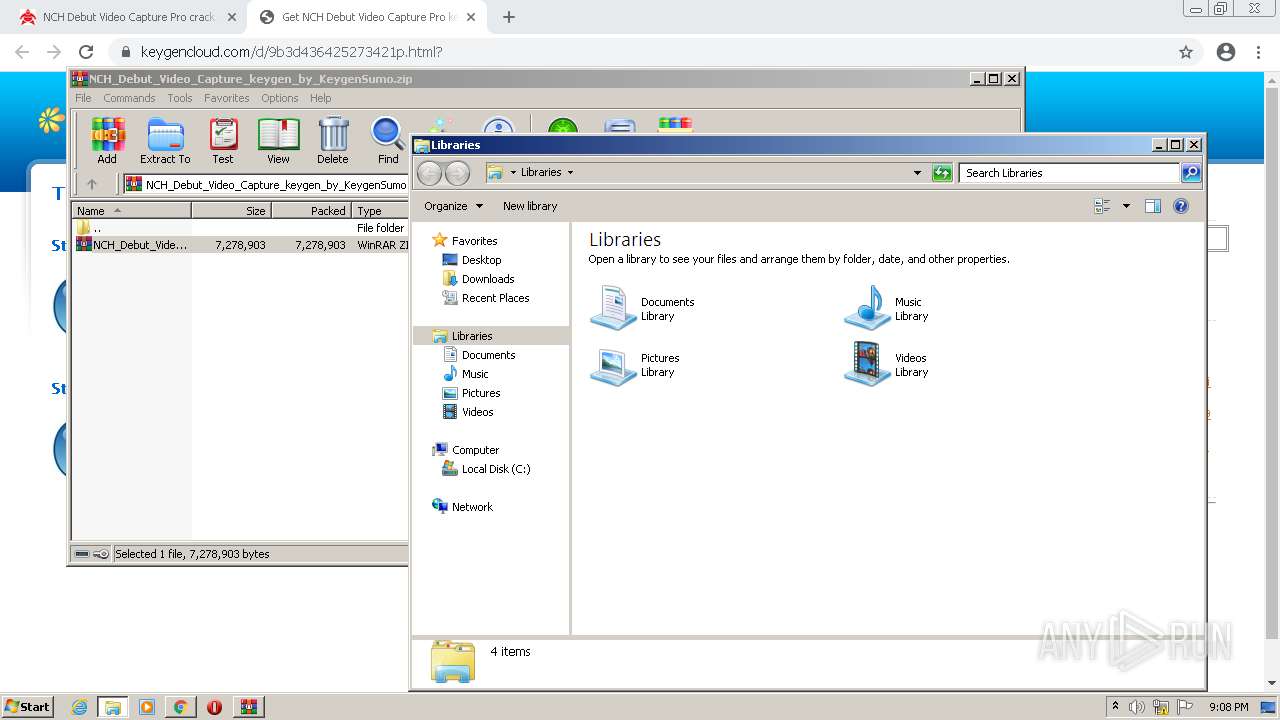
Task: Click the Extract To icon in WinRAR
Action: pos(165,140)
